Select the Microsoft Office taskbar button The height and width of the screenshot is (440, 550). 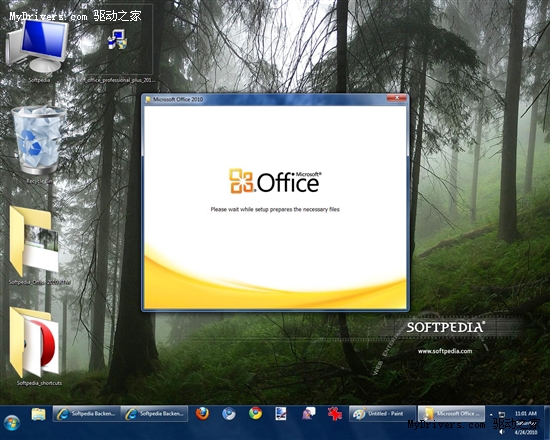451,414
